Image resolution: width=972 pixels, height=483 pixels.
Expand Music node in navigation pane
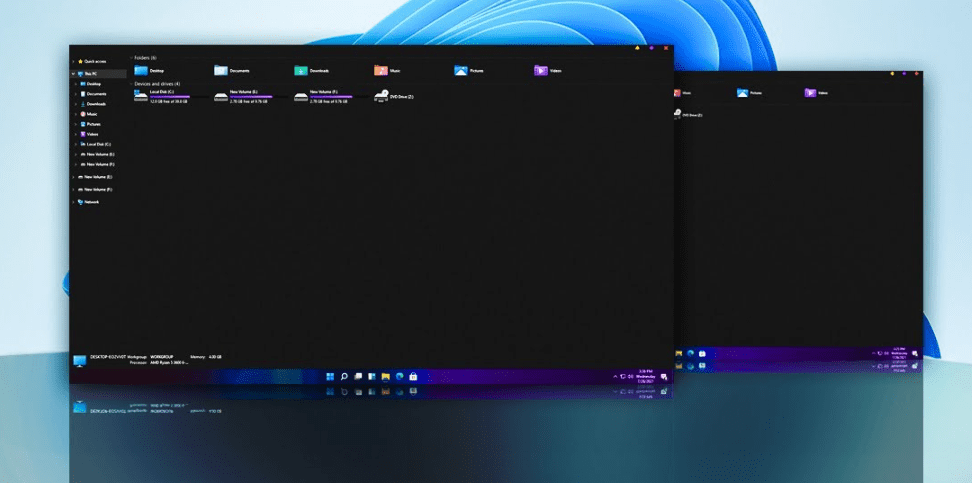[x=76, y=114]
